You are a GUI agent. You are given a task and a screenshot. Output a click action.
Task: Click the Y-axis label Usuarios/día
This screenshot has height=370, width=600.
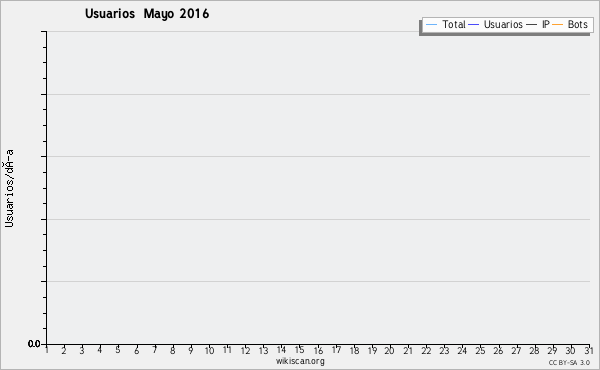pos(9,188)
